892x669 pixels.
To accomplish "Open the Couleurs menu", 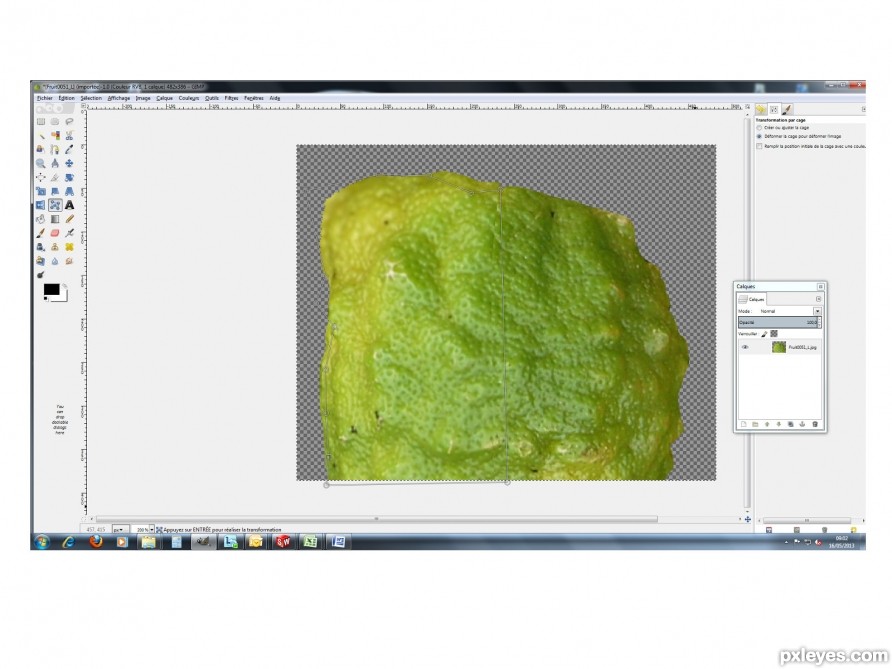I will (x=189, y=98).
